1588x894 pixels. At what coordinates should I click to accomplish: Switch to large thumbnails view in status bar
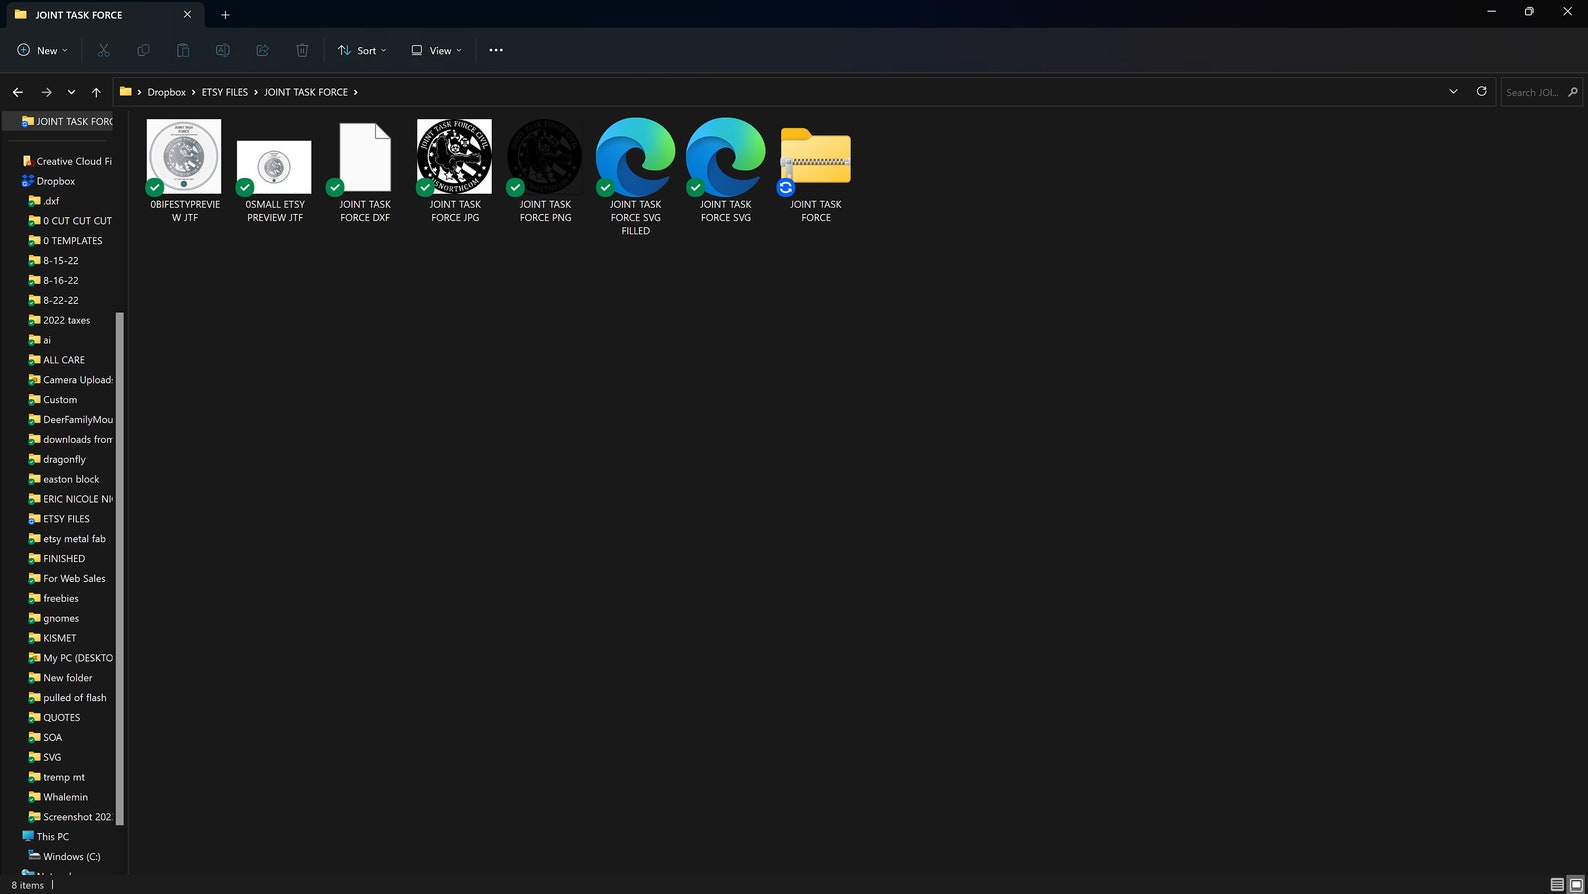[1576, 885]
